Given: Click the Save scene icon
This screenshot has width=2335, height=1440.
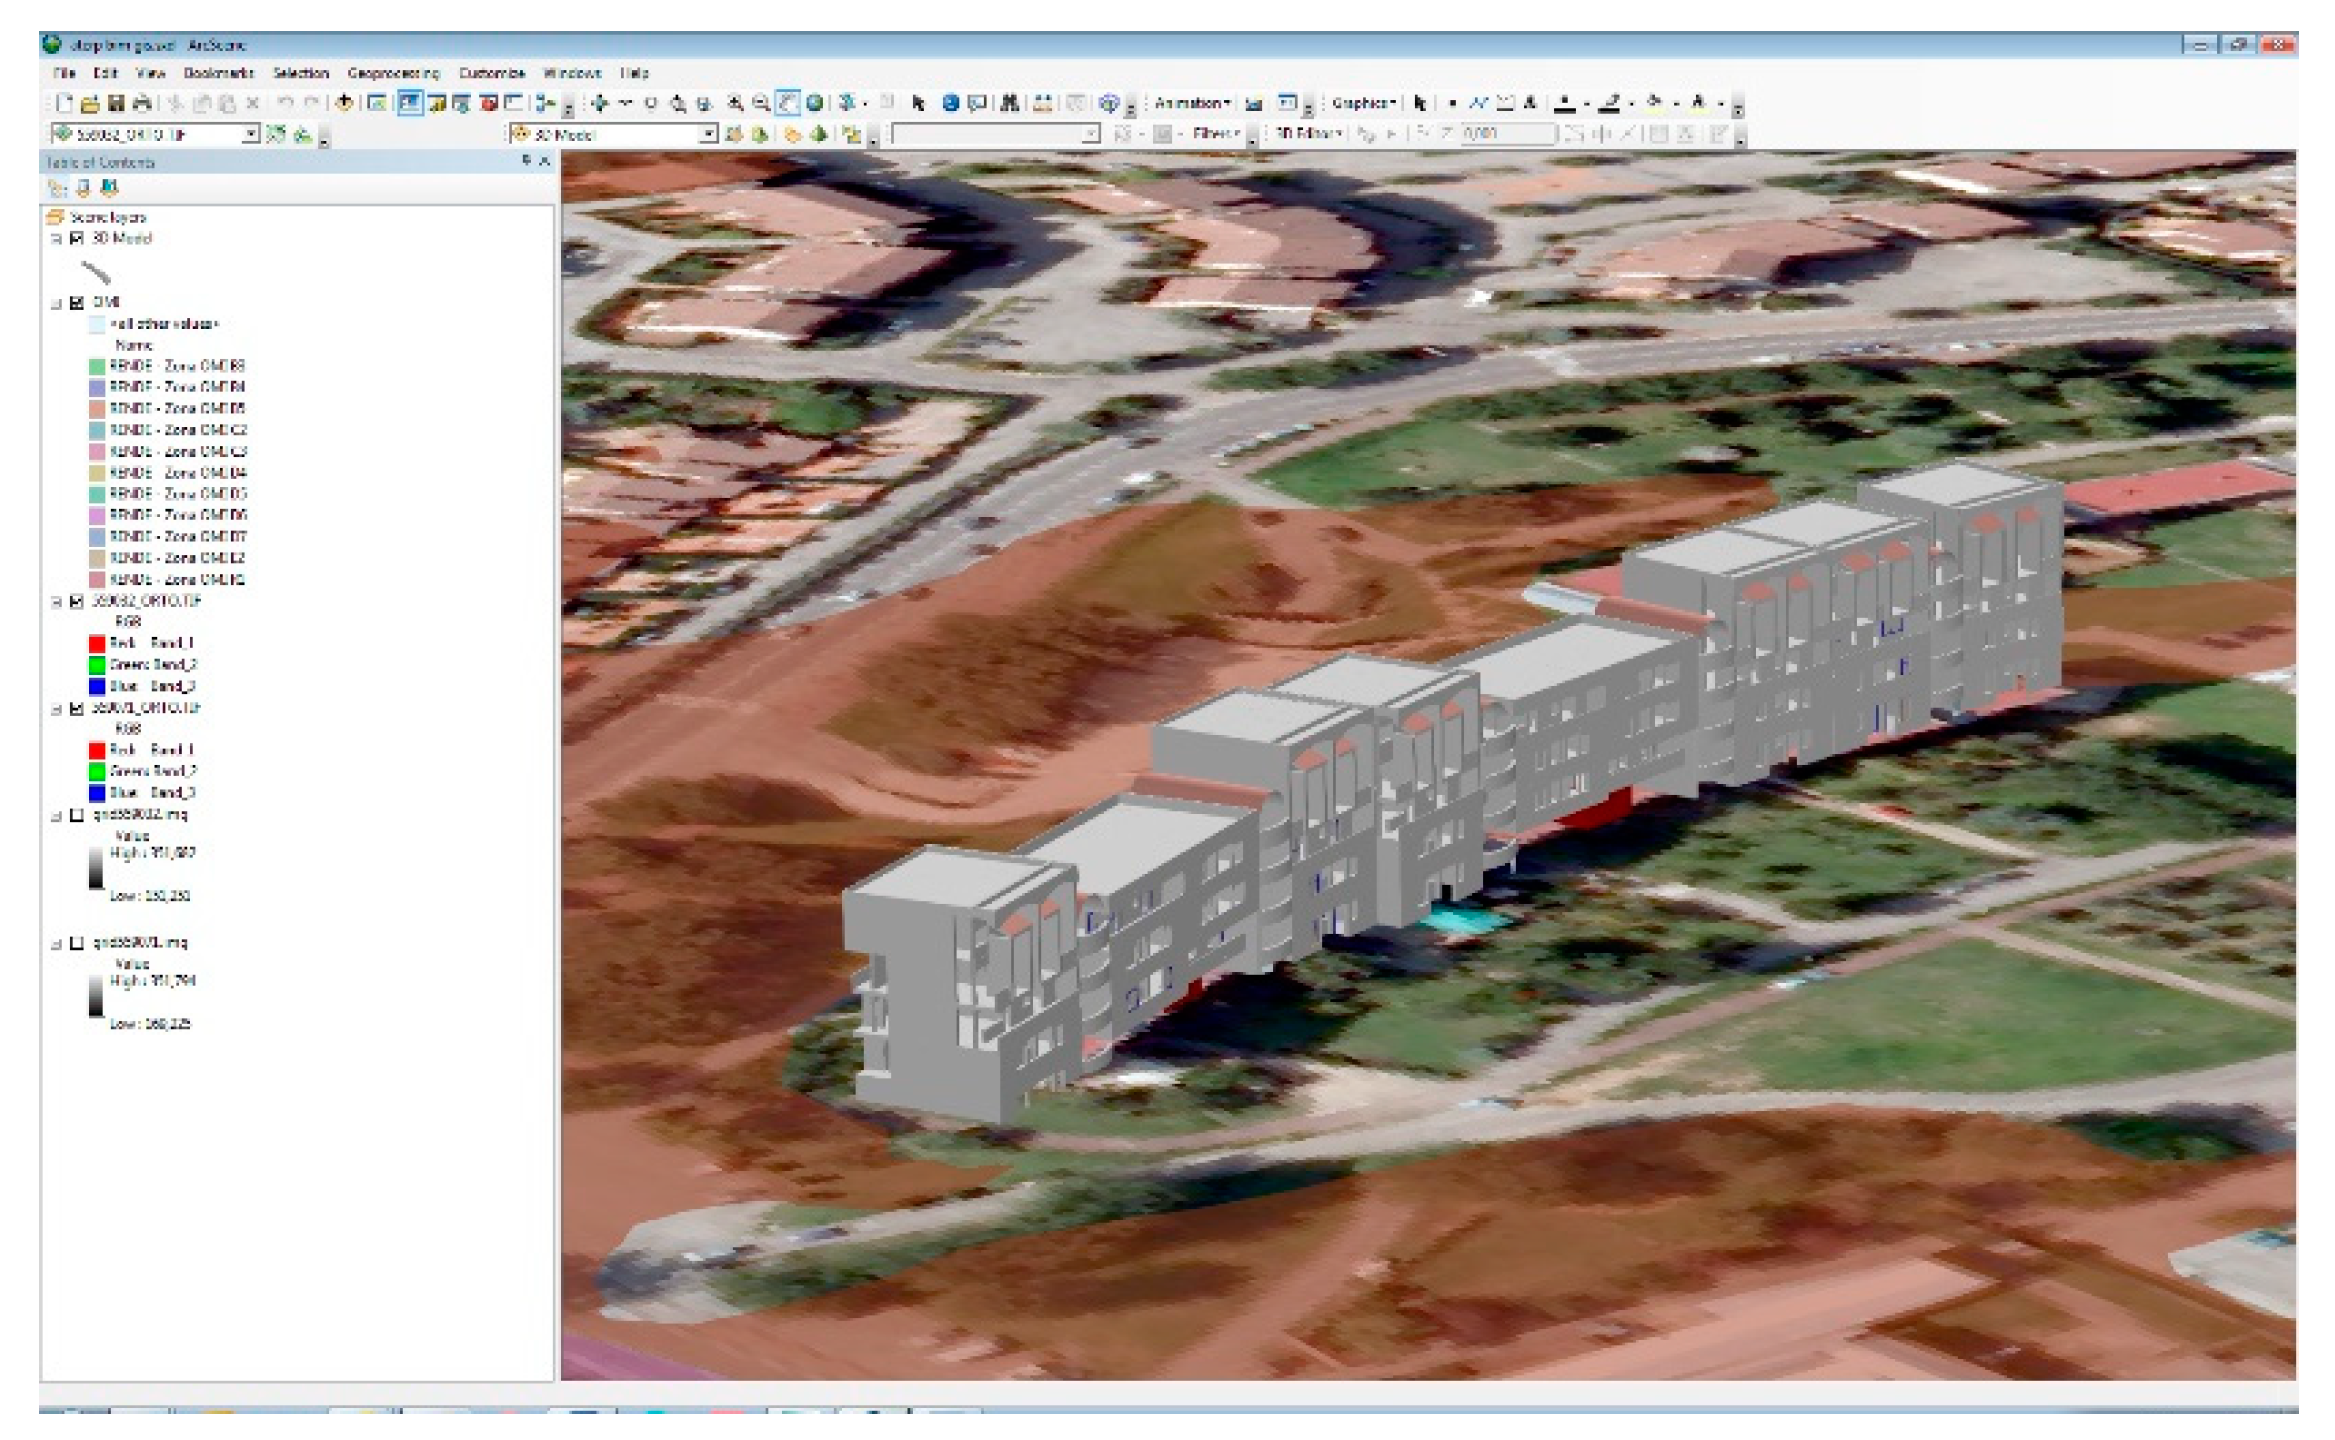Looking at the screenshot, I should pyautogui.click(x=116, y=103).
